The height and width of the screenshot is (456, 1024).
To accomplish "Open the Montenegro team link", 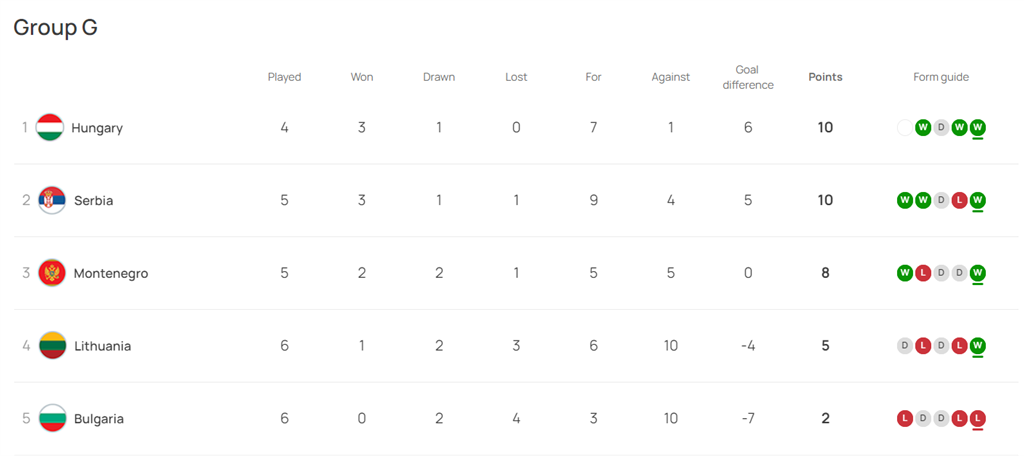I will tap(111, 273).
